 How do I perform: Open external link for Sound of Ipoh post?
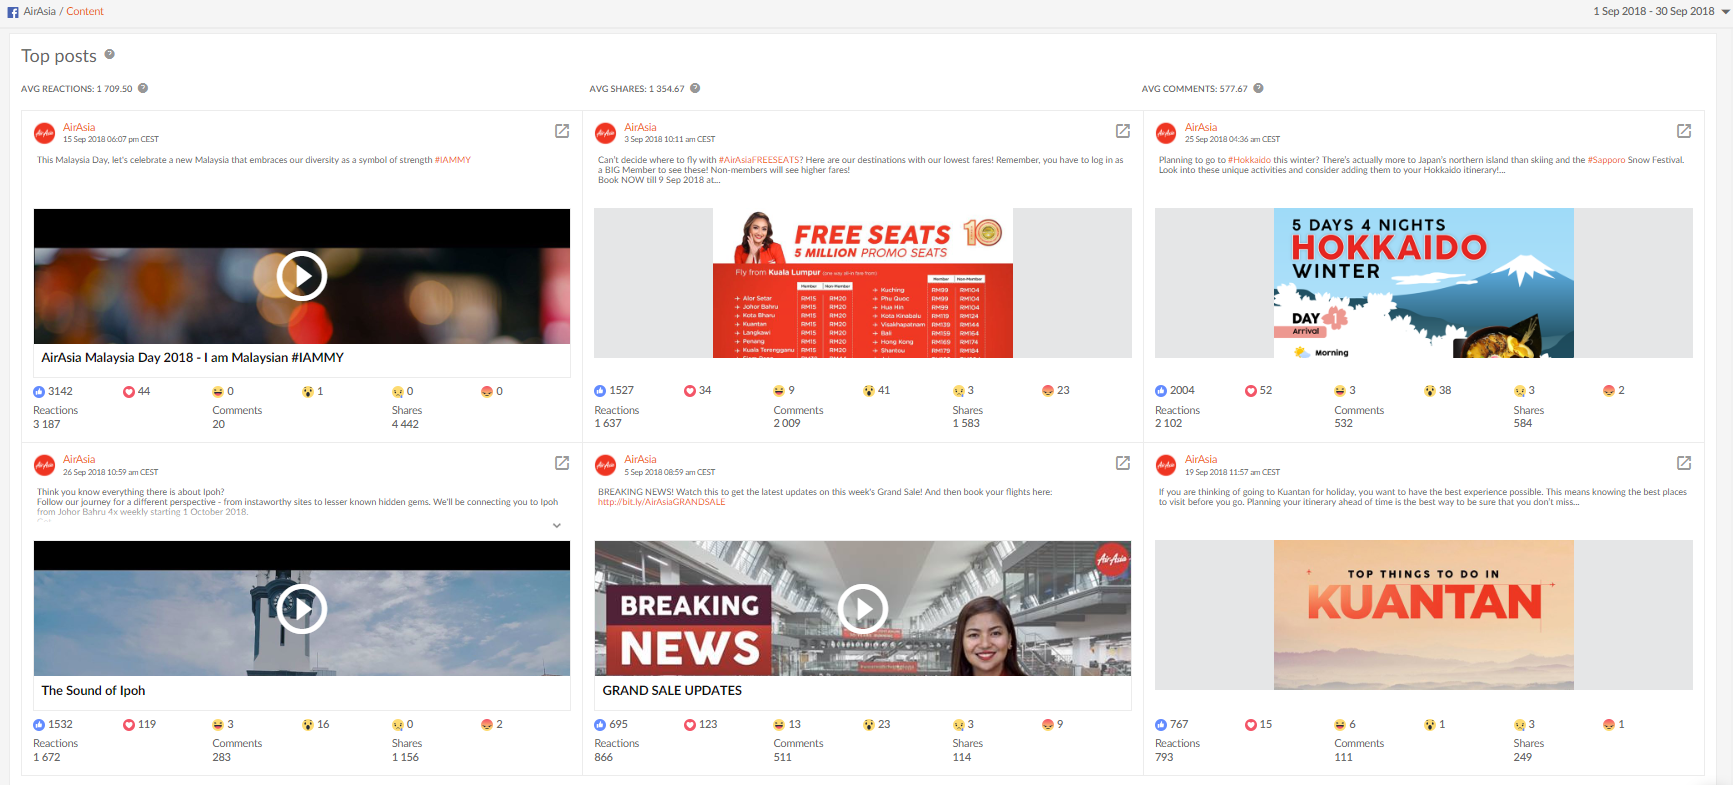[x=562, y=463]
